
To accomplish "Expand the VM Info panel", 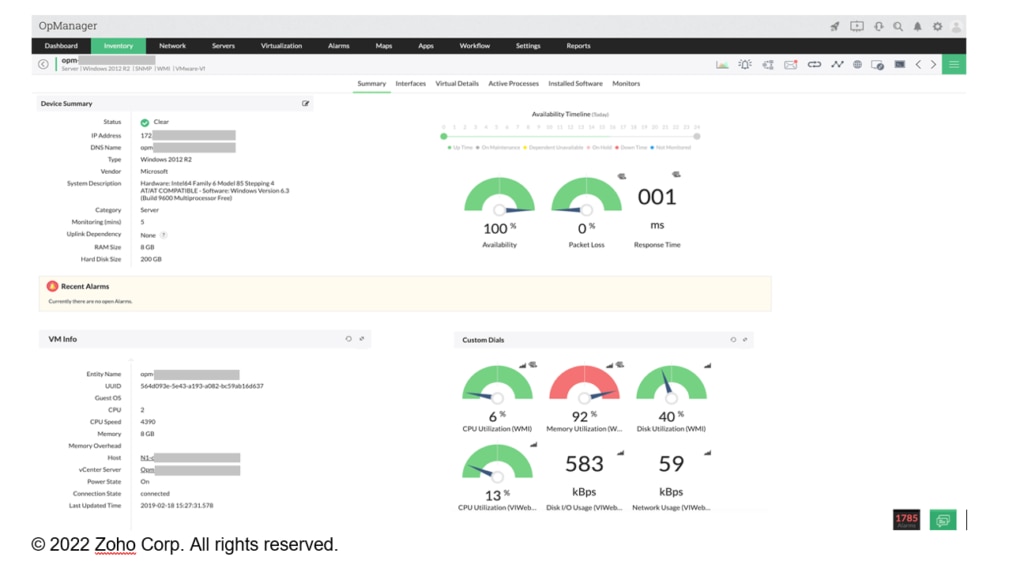I will click(362, 338).
